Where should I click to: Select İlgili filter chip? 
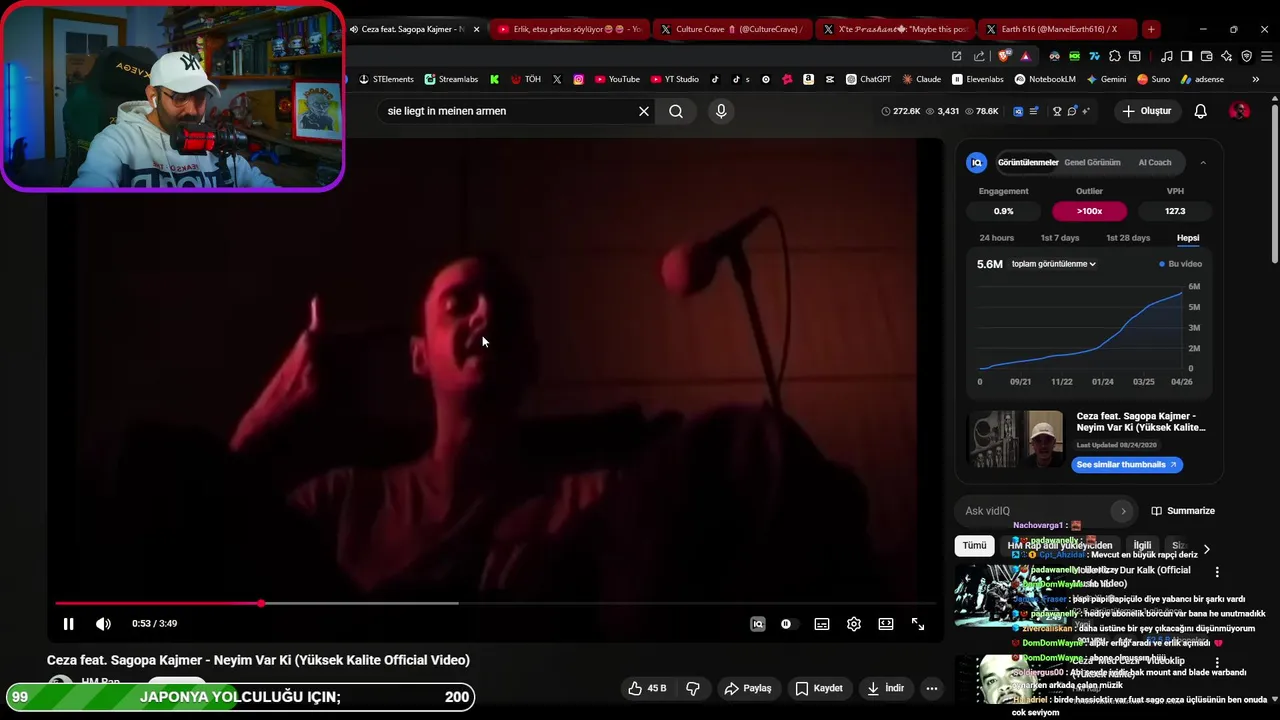[1142, 546]
